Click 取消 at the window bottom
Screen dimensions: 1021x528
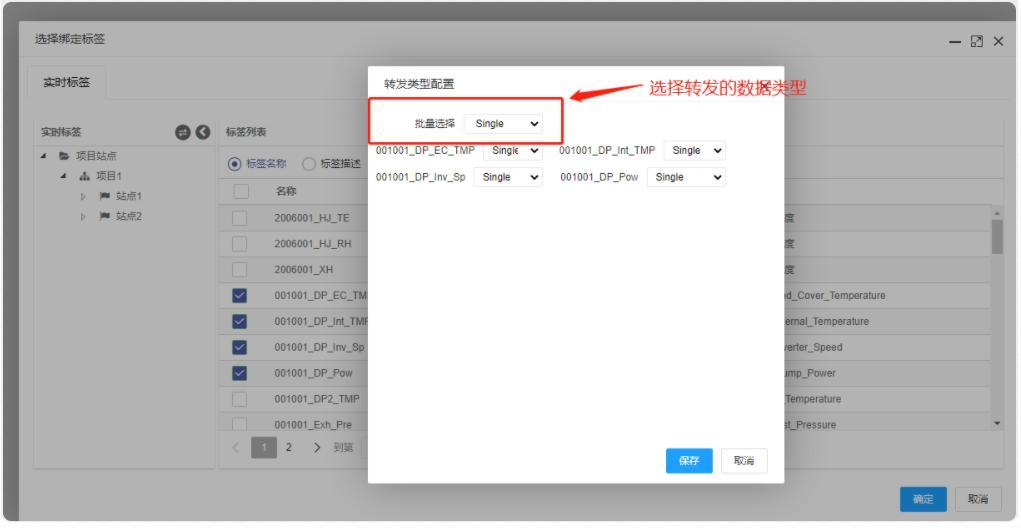[977, 499]
